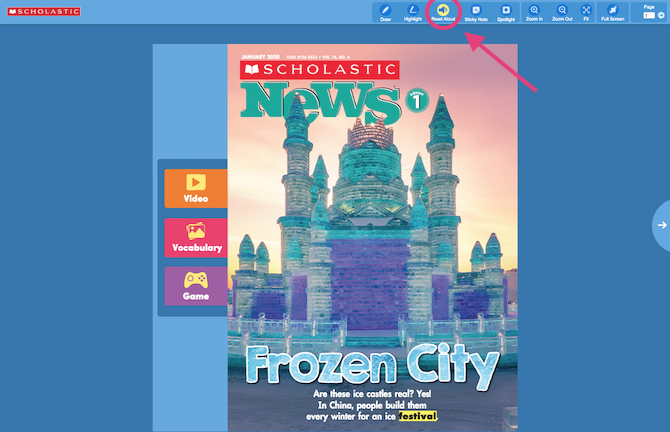Click the Zoom Out magnifier
The width and height of the screenshot is (670, 432).
[562, 12]
